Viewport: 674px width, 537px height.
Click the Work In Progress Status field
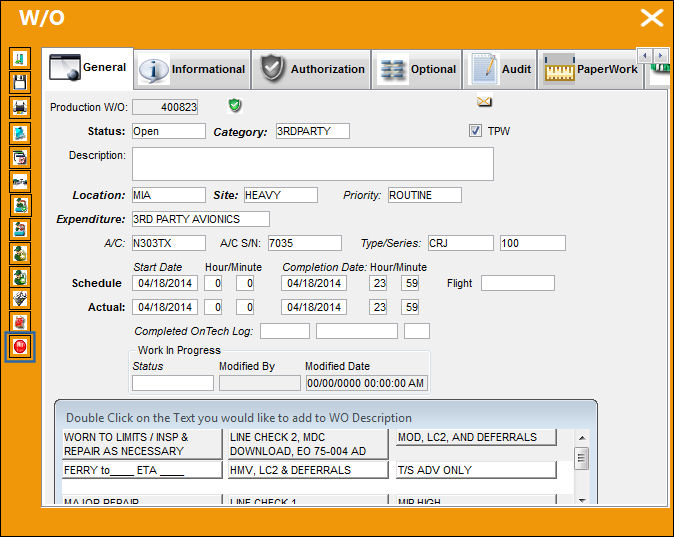(173, 383)
